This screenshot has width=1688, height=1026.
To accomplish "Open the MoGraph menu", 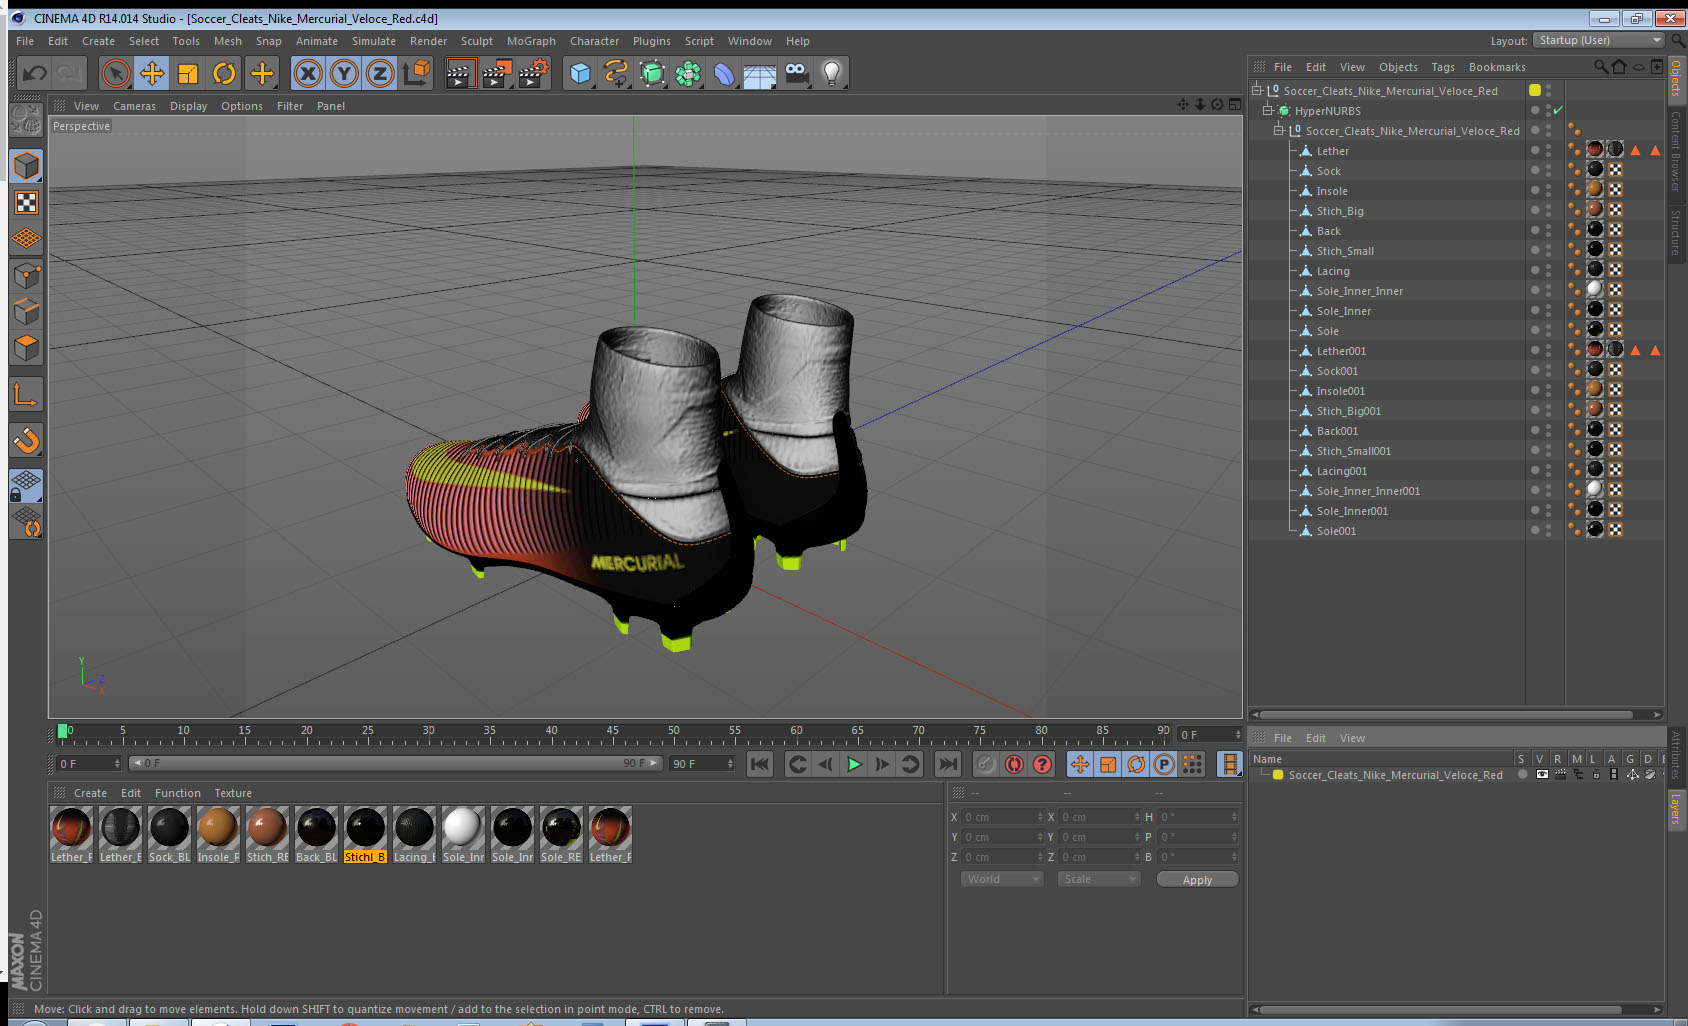I will coord(531,41).
